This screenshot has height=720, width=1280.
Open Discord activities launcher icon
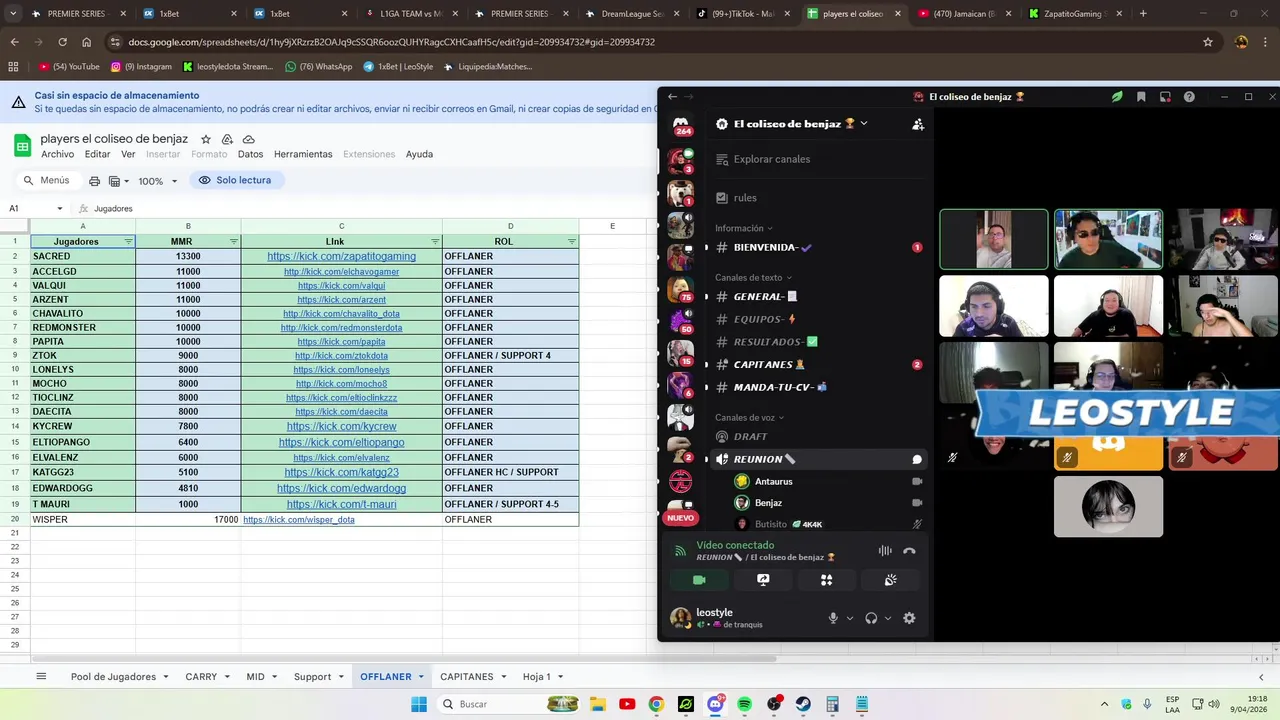click(826, 580)
